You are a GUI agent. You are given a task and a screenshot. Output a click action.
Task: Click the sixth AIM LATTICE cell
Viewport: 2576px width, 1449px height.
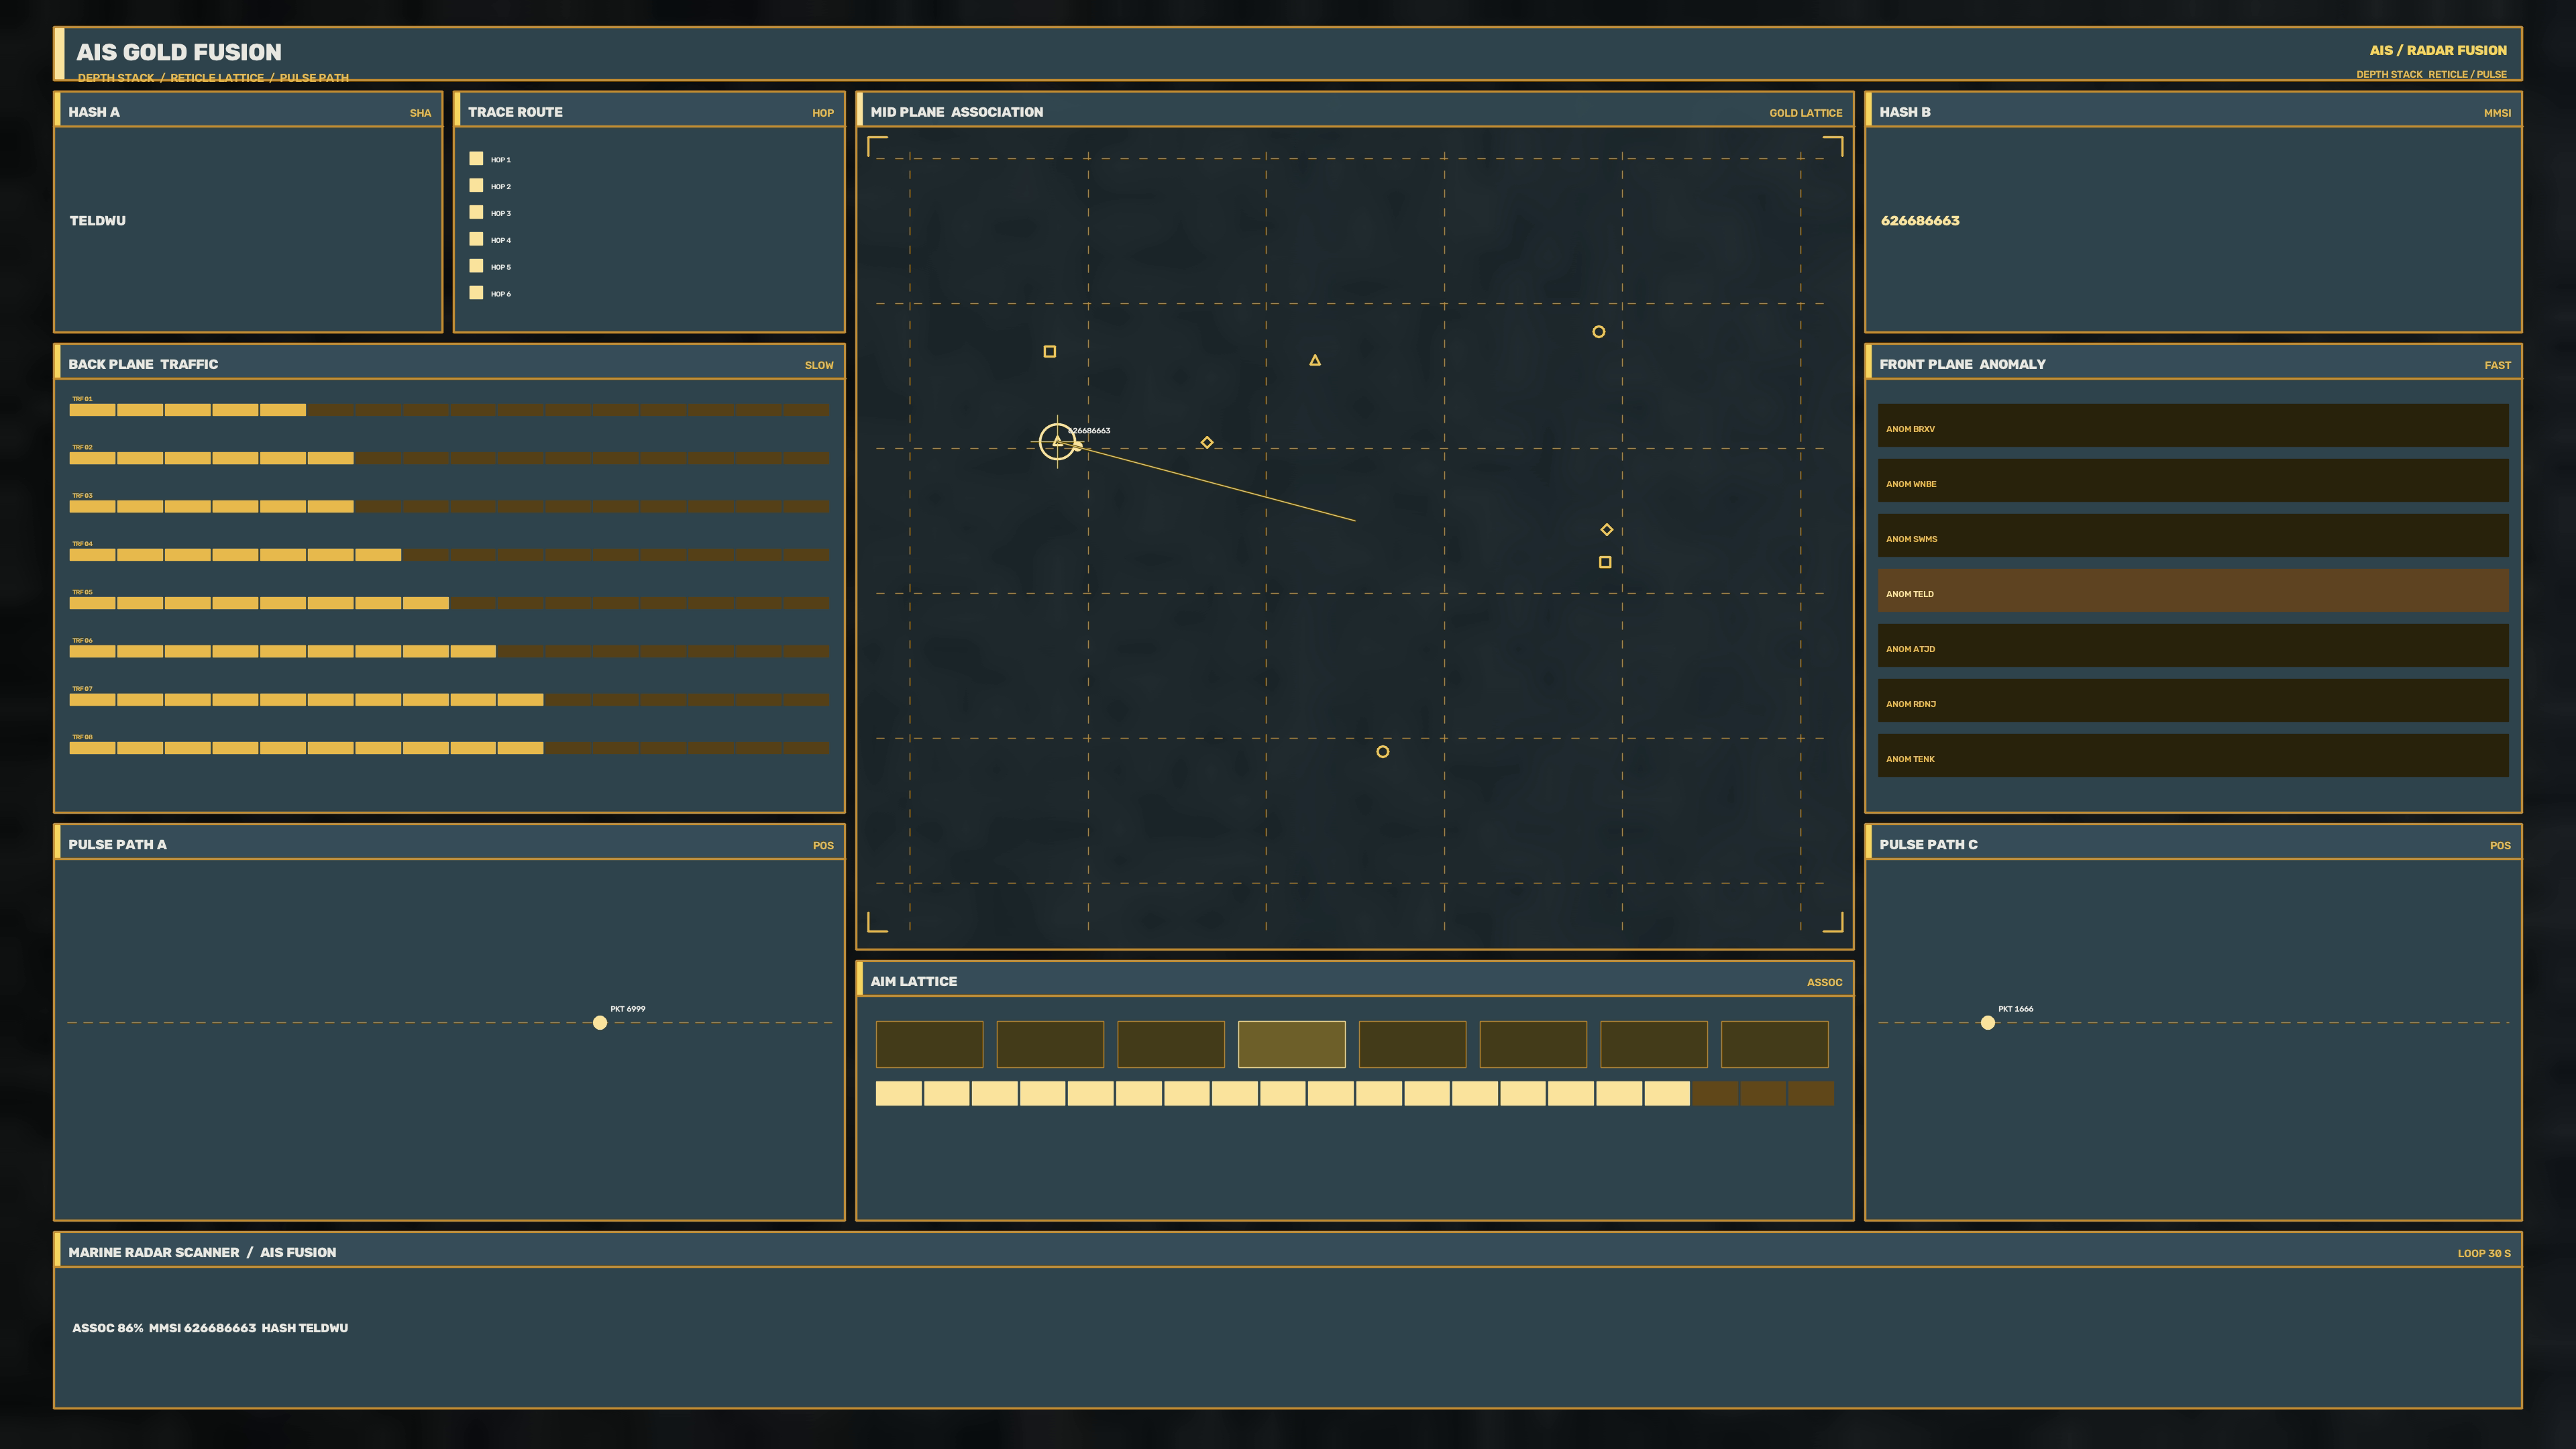1533,1044
